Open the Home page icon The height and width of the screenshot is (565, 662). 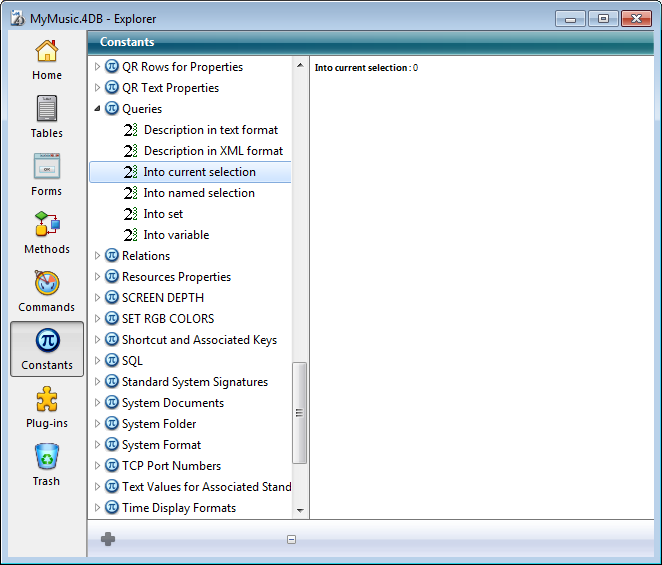point(46,52)
